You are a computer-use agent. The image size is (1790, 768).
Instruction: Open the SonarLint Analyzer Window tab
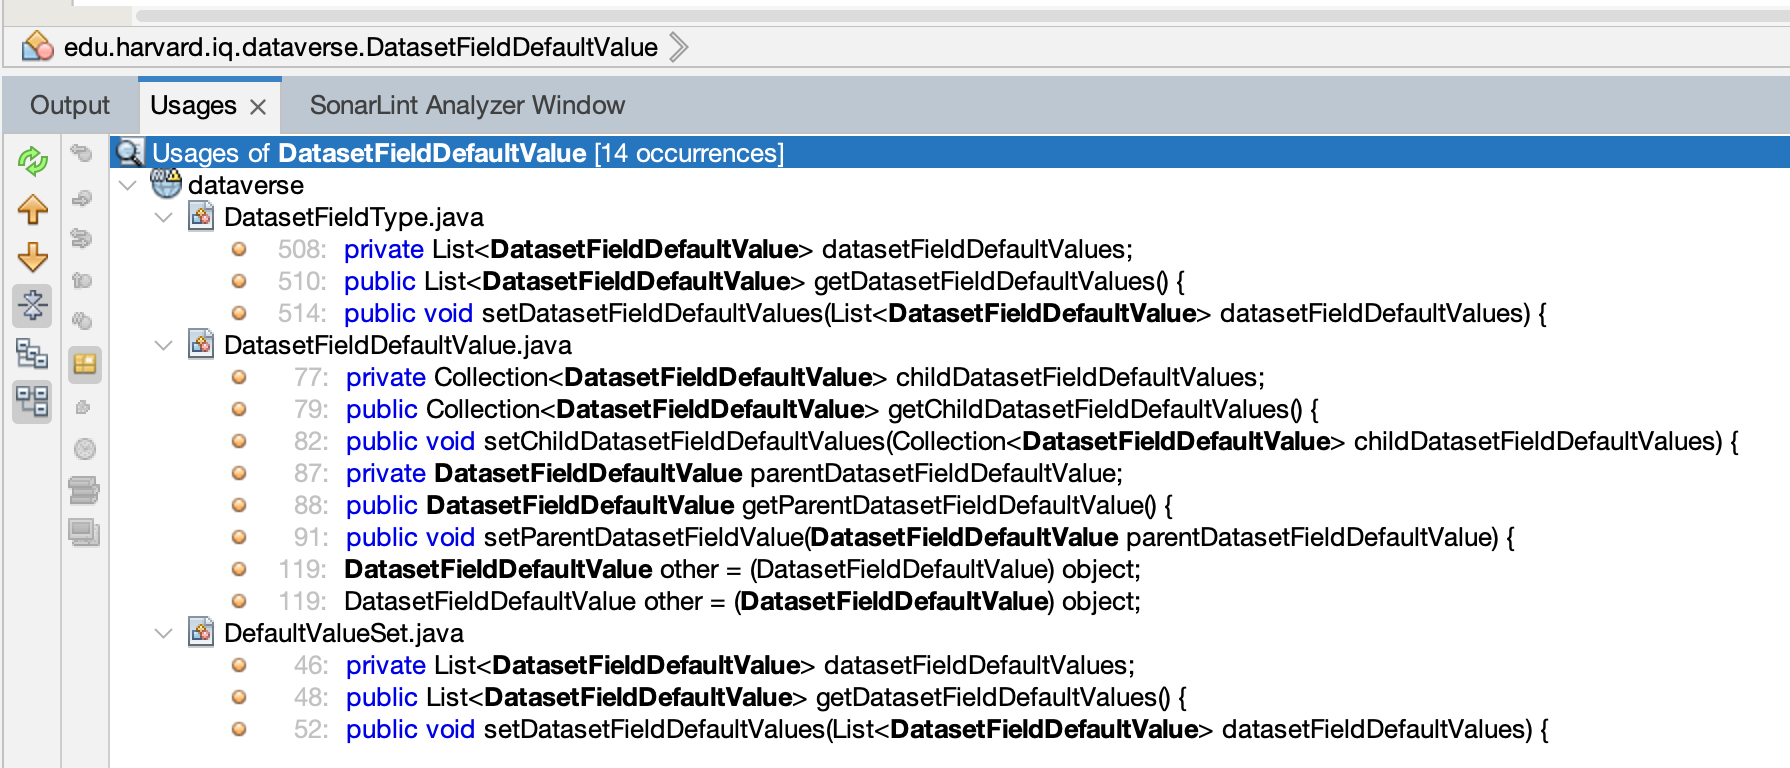point(467,105)
